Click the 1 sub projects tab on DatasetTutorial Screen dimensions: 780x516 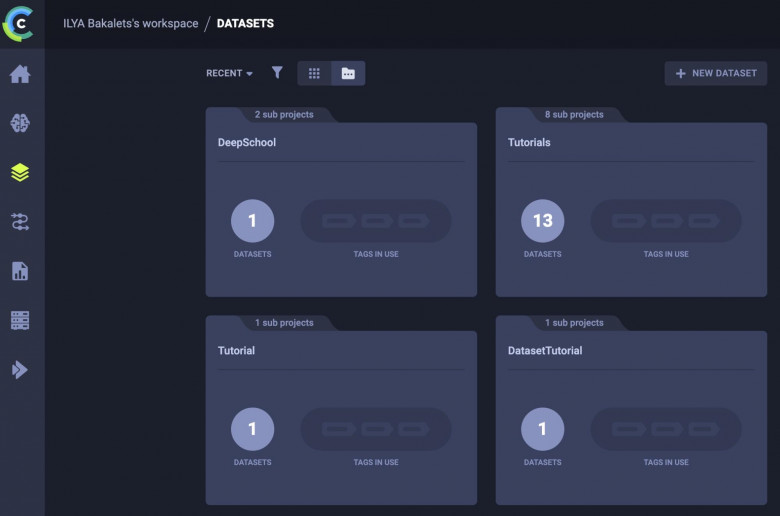[x=574, y=322]
